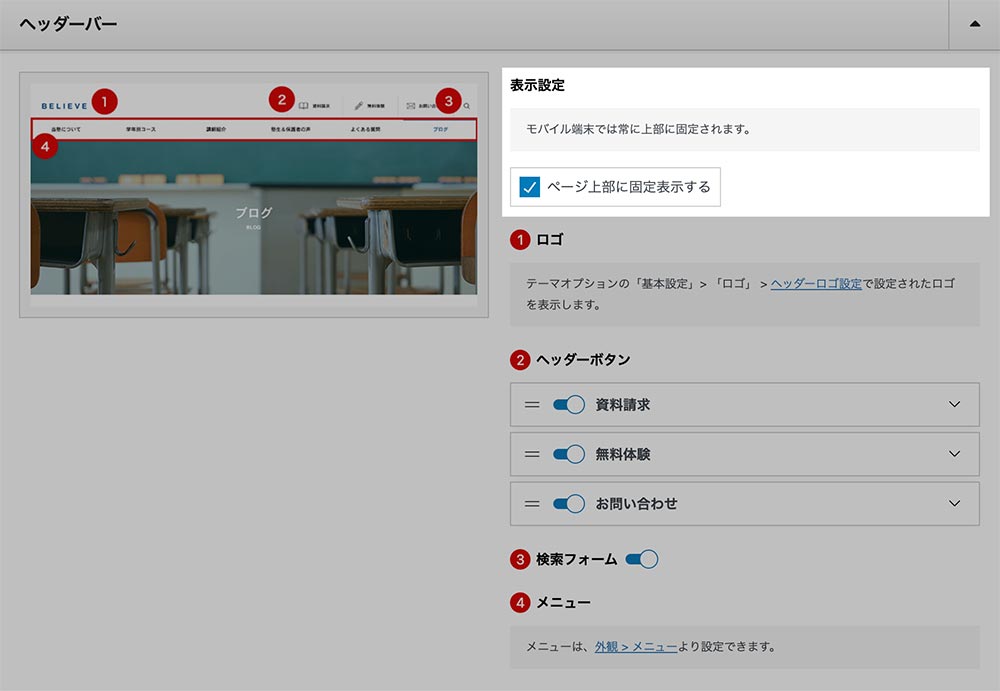Follow the 外観 > メニュー link
Image resolution: width=1000 pixels, height=691 pixels.
(636, 647)
